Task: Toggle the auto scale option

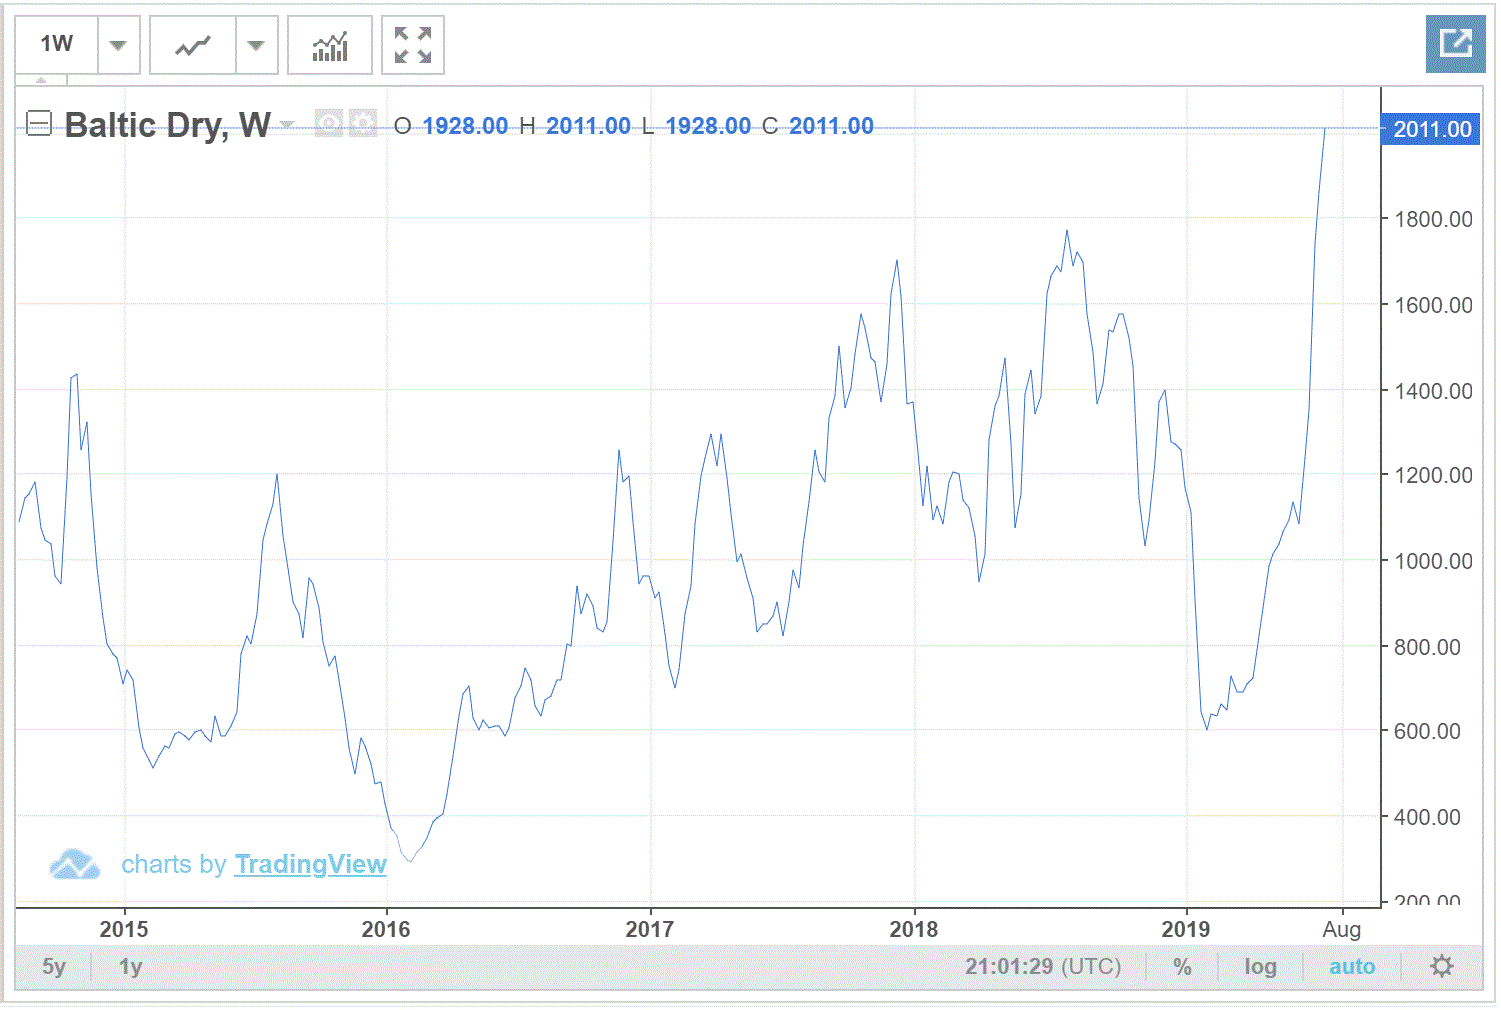Action: click(1351, 966)
